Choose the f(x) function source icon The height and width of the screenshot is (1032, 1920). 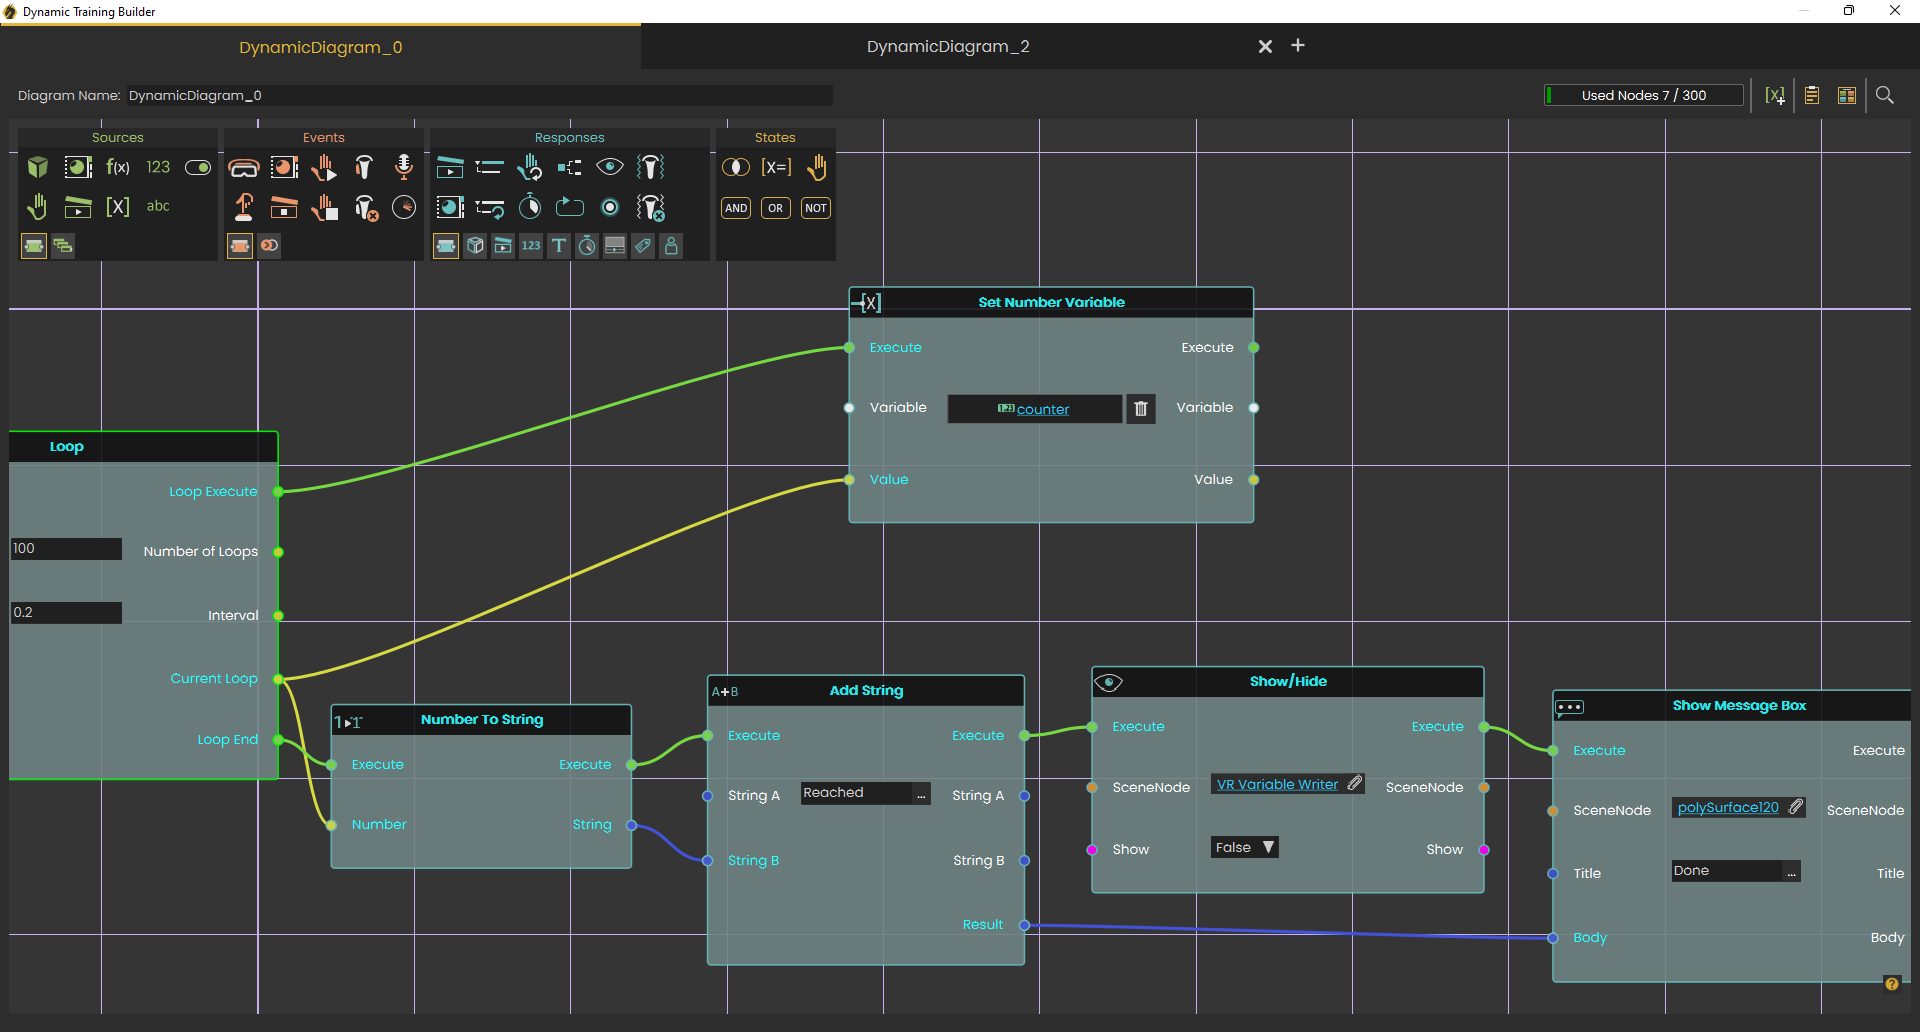pos(118,167)
